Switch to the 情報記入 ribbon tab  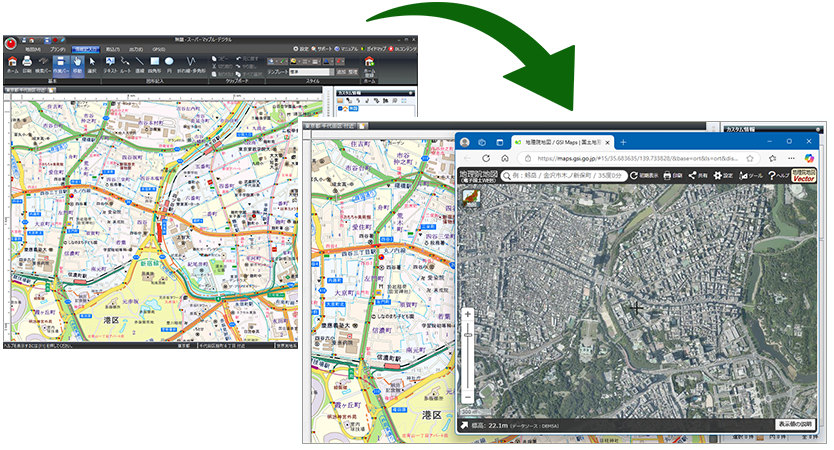point(86,48)
